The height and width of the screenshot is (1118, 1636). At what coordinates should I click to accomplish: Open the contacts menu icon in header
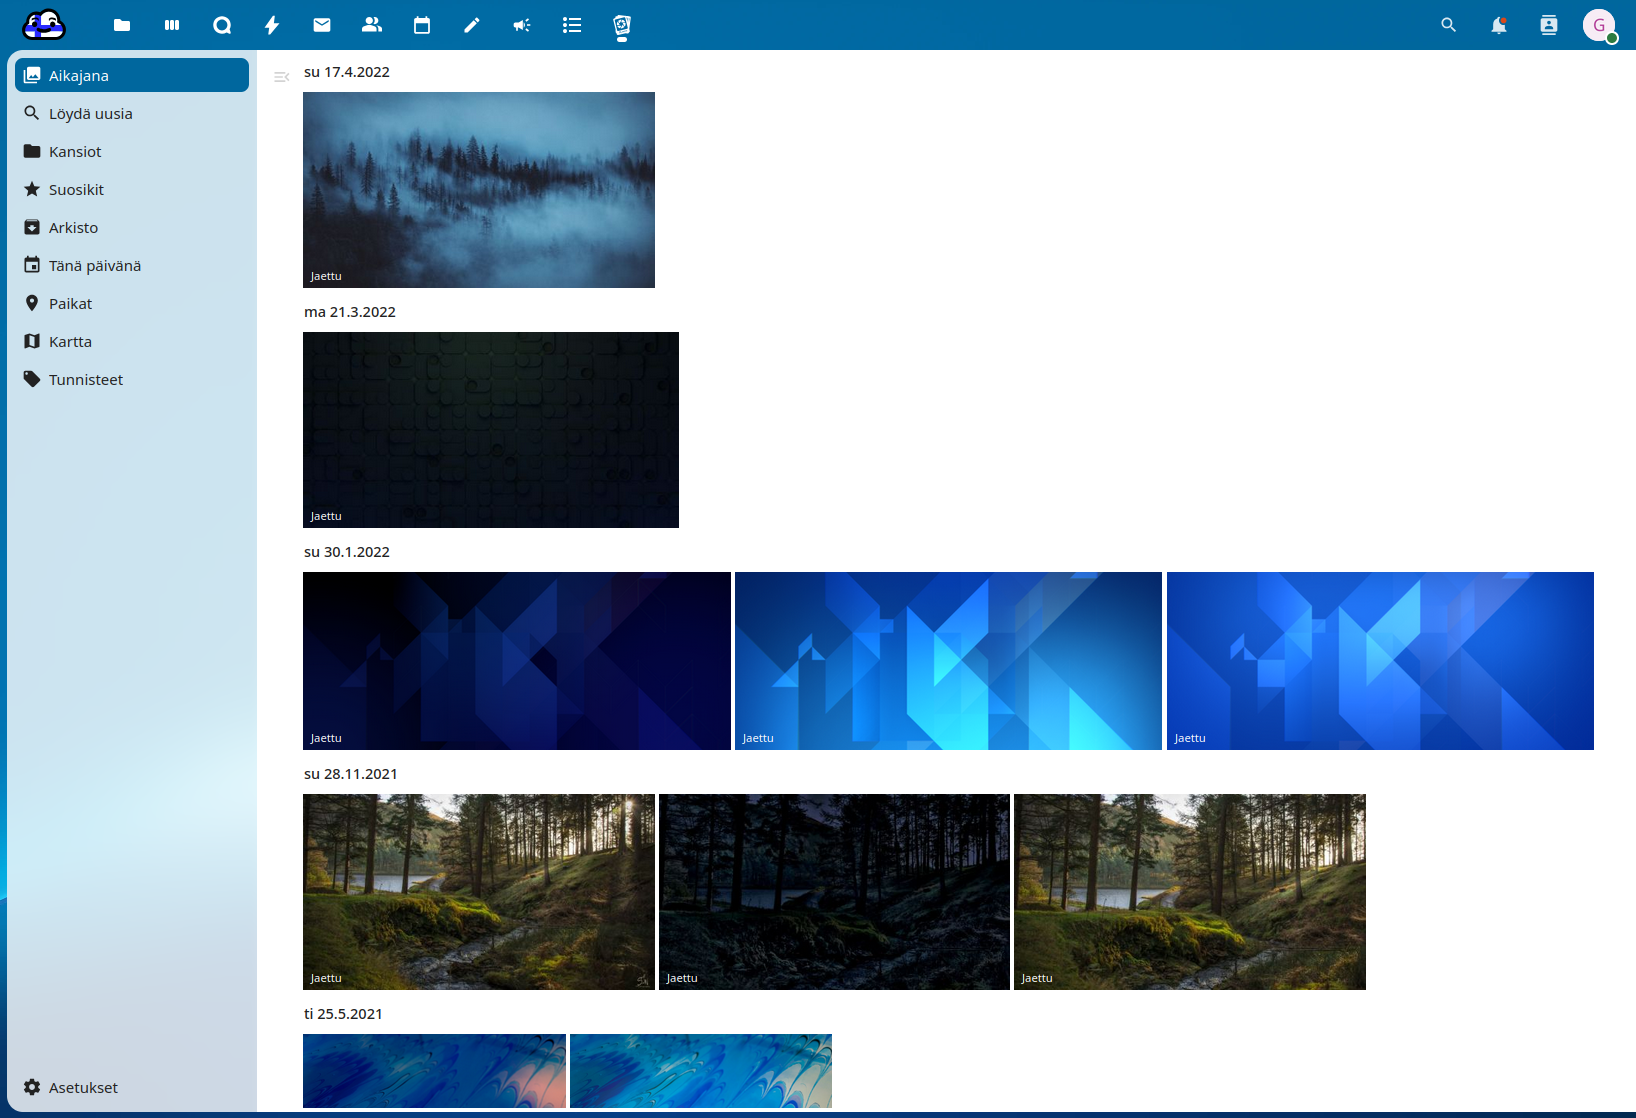click(1548, 25)
